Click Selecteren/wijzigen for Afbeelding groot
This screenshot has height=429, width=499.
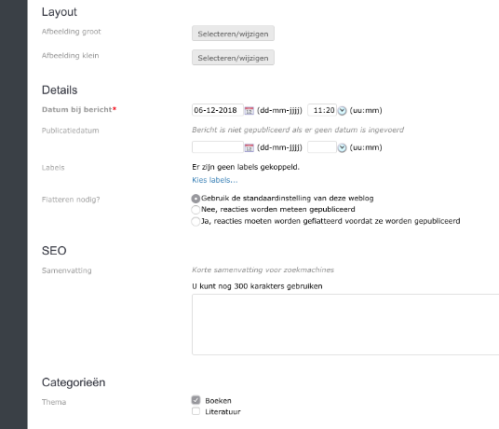tap(233, 34)
